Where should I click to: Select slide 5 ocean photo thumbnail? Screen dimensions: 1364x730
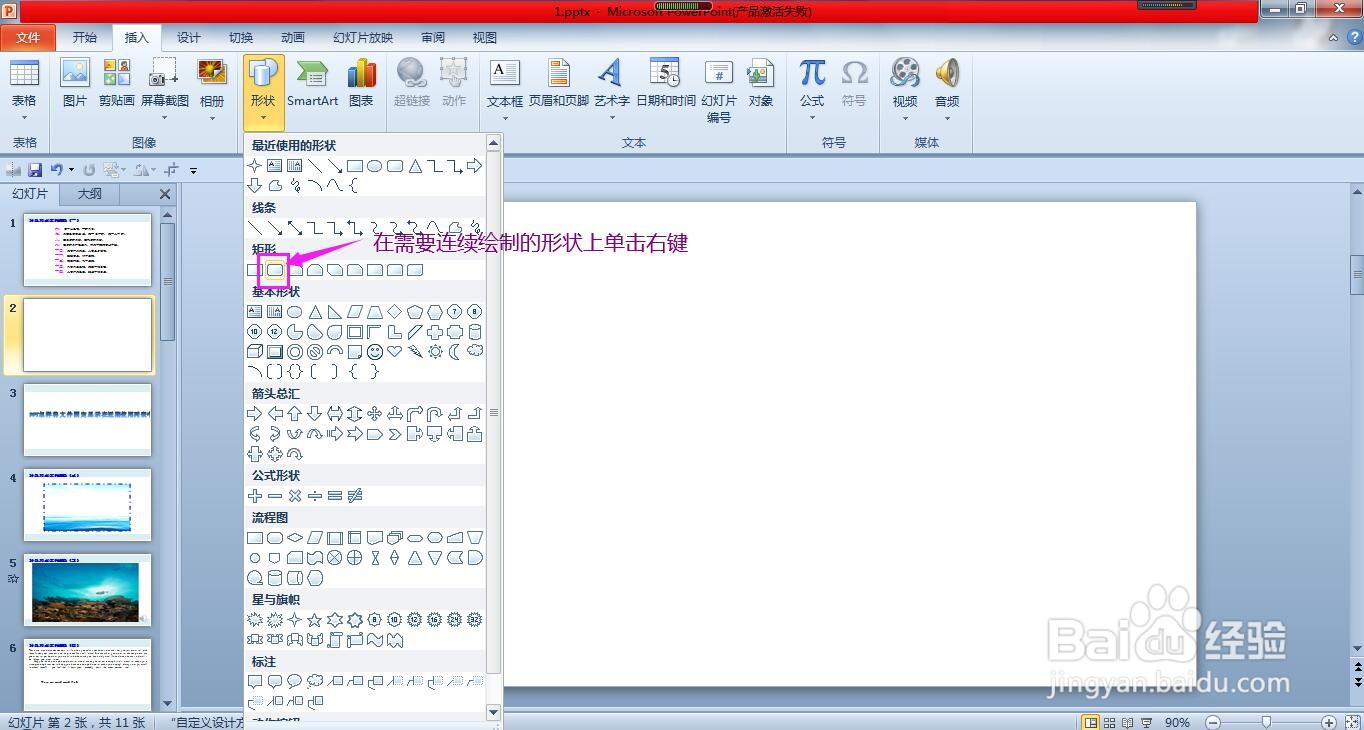[x=87, y=591]
